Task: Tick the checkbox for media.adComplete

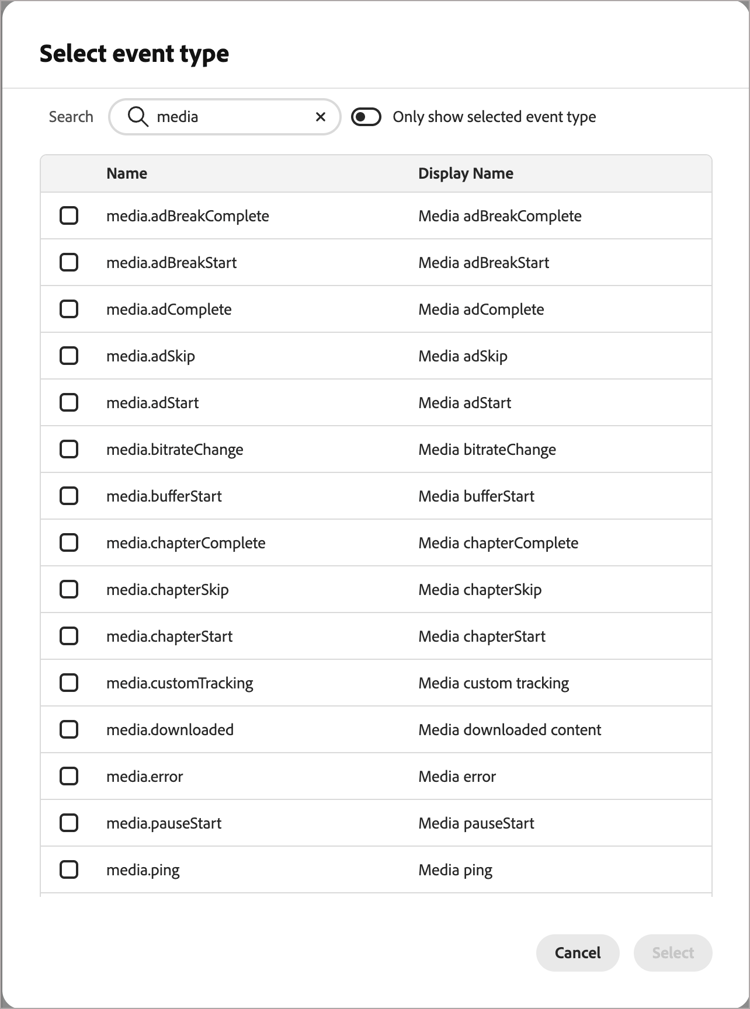Action: pos(69,309)
